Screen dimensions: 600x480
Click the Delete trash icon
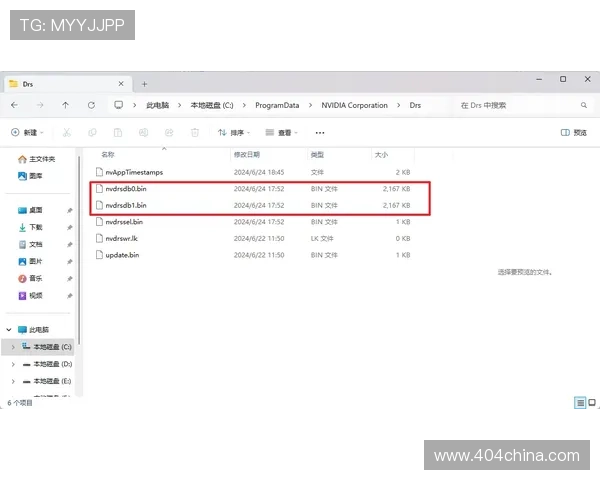point(195,132)
